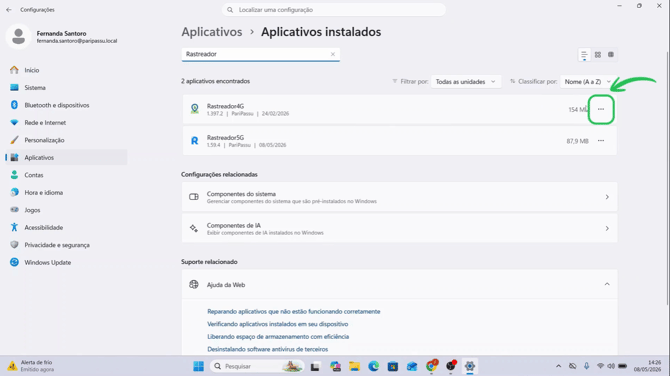The image size is (670, 376).
Task: Open Microsoft Store from the taskbar
Action: (x=393, y=366)
